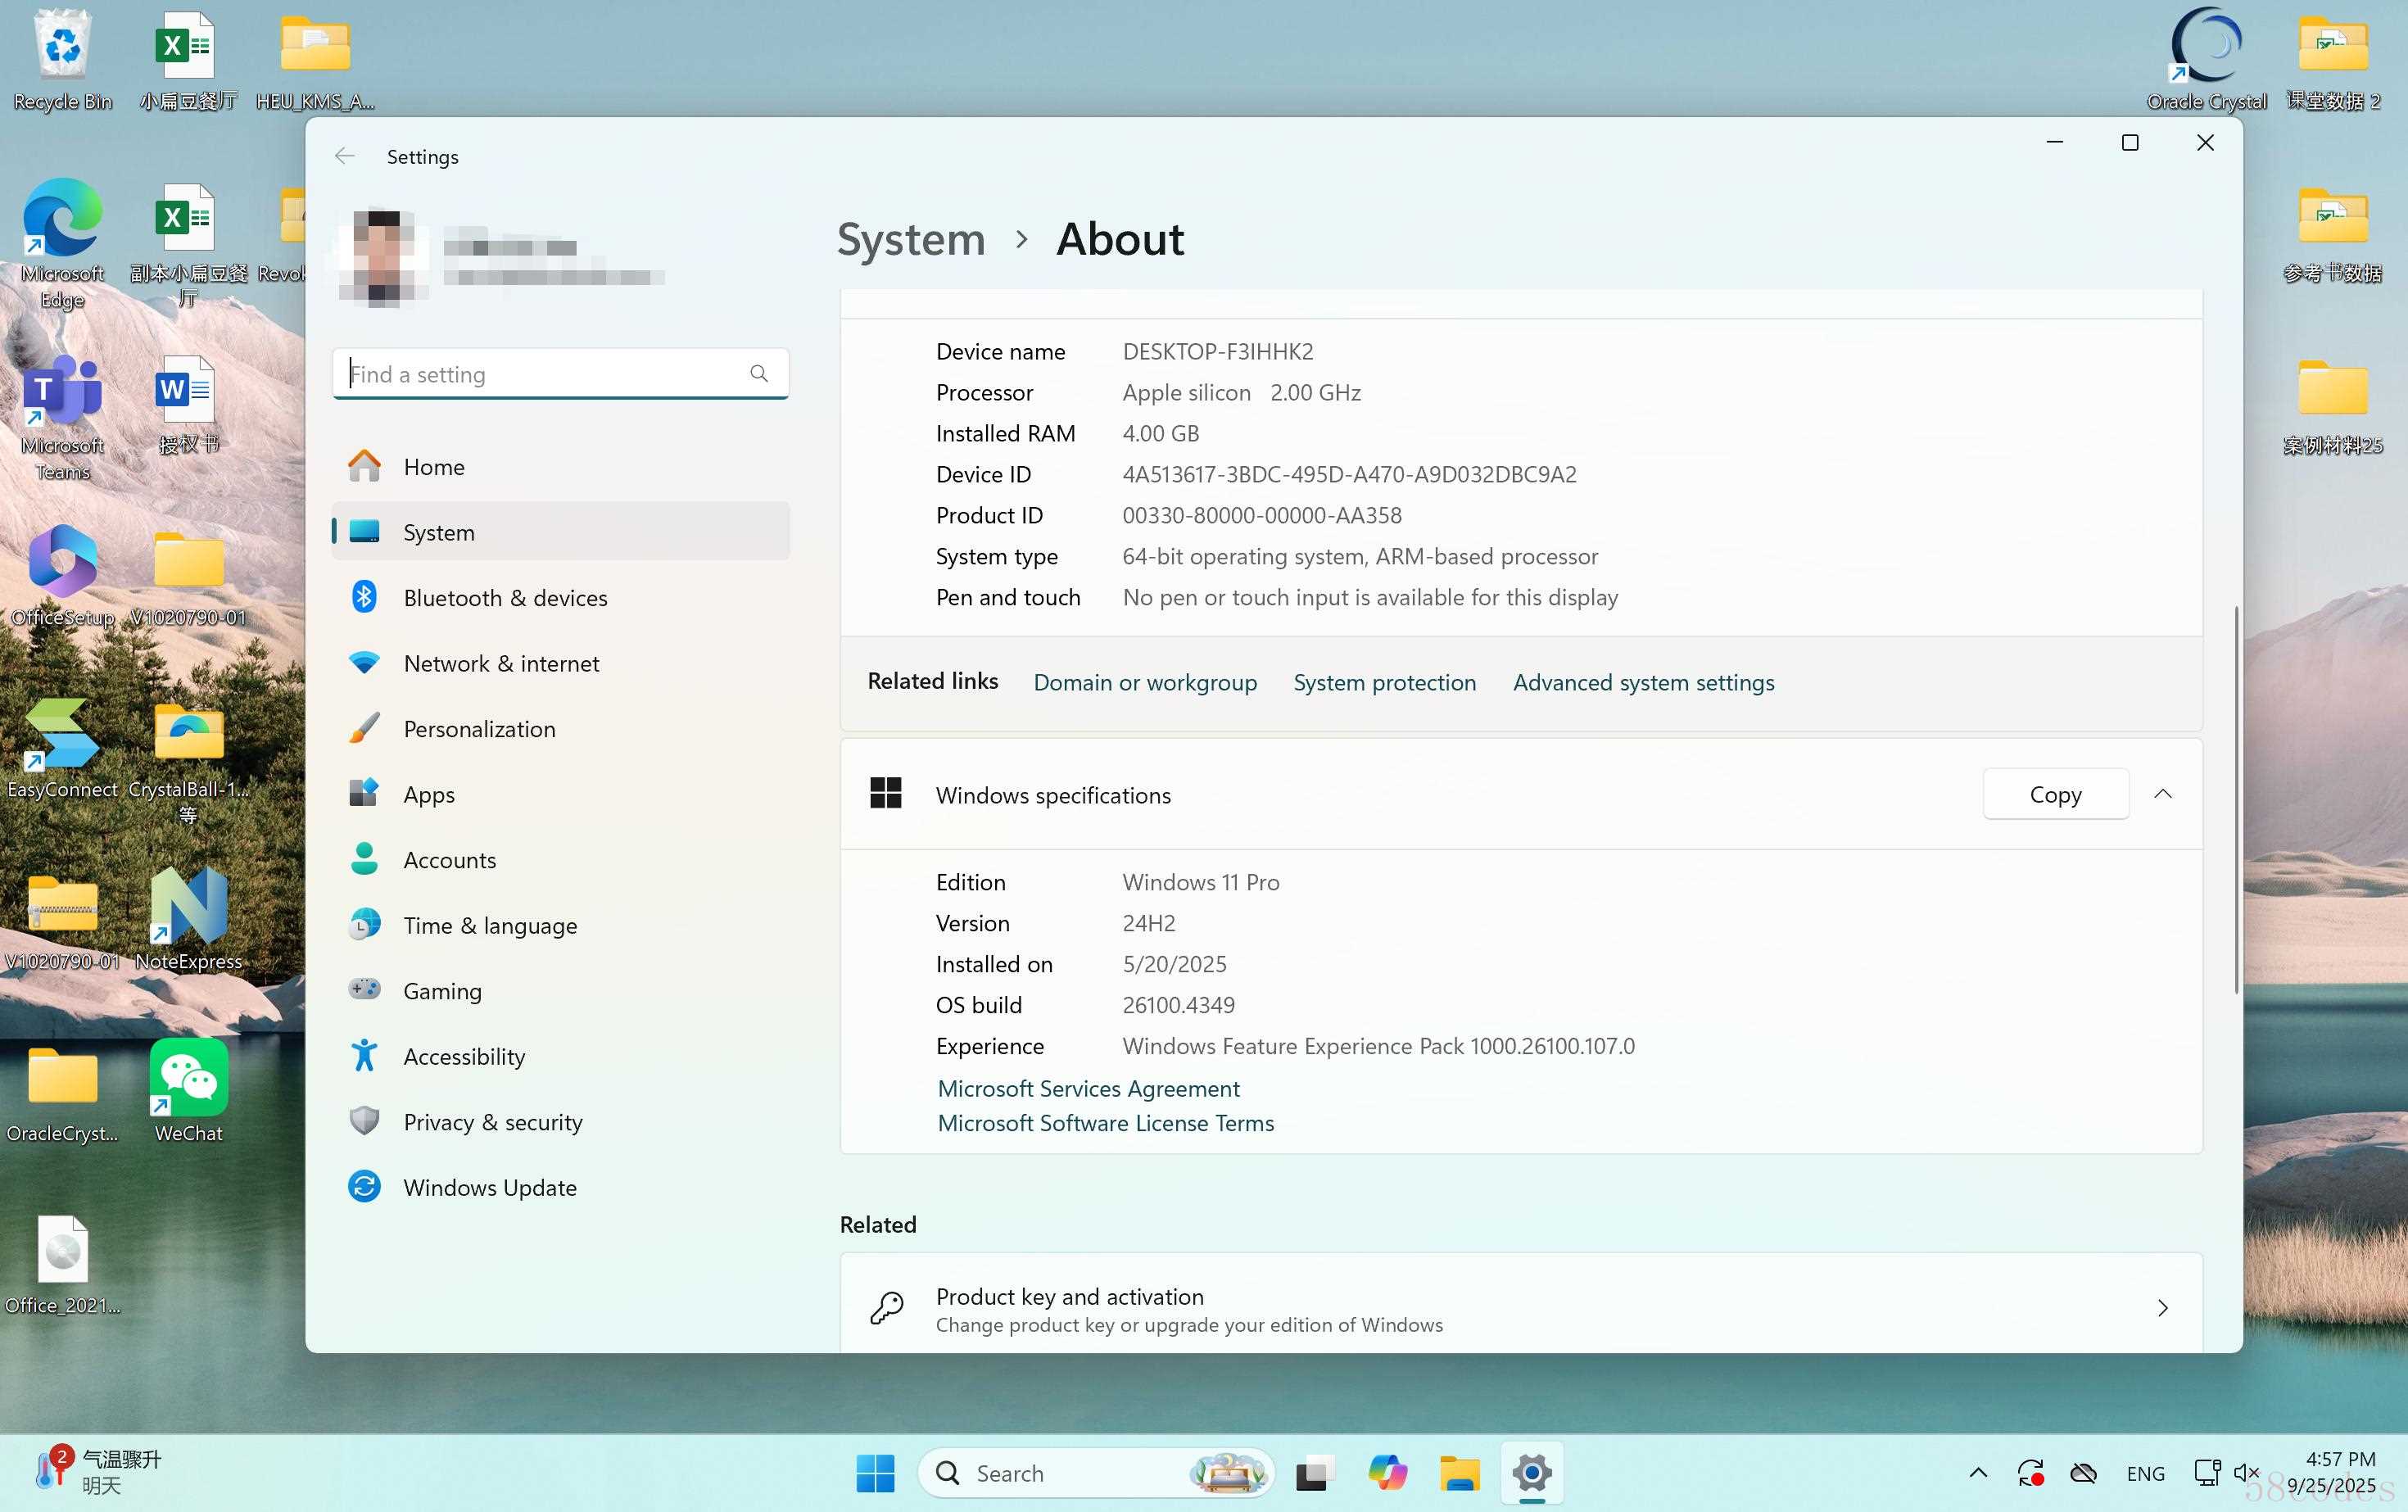Open Bluetooth & devices settings
This screenshot has height=1512, width=2408.
coord(560,598)
